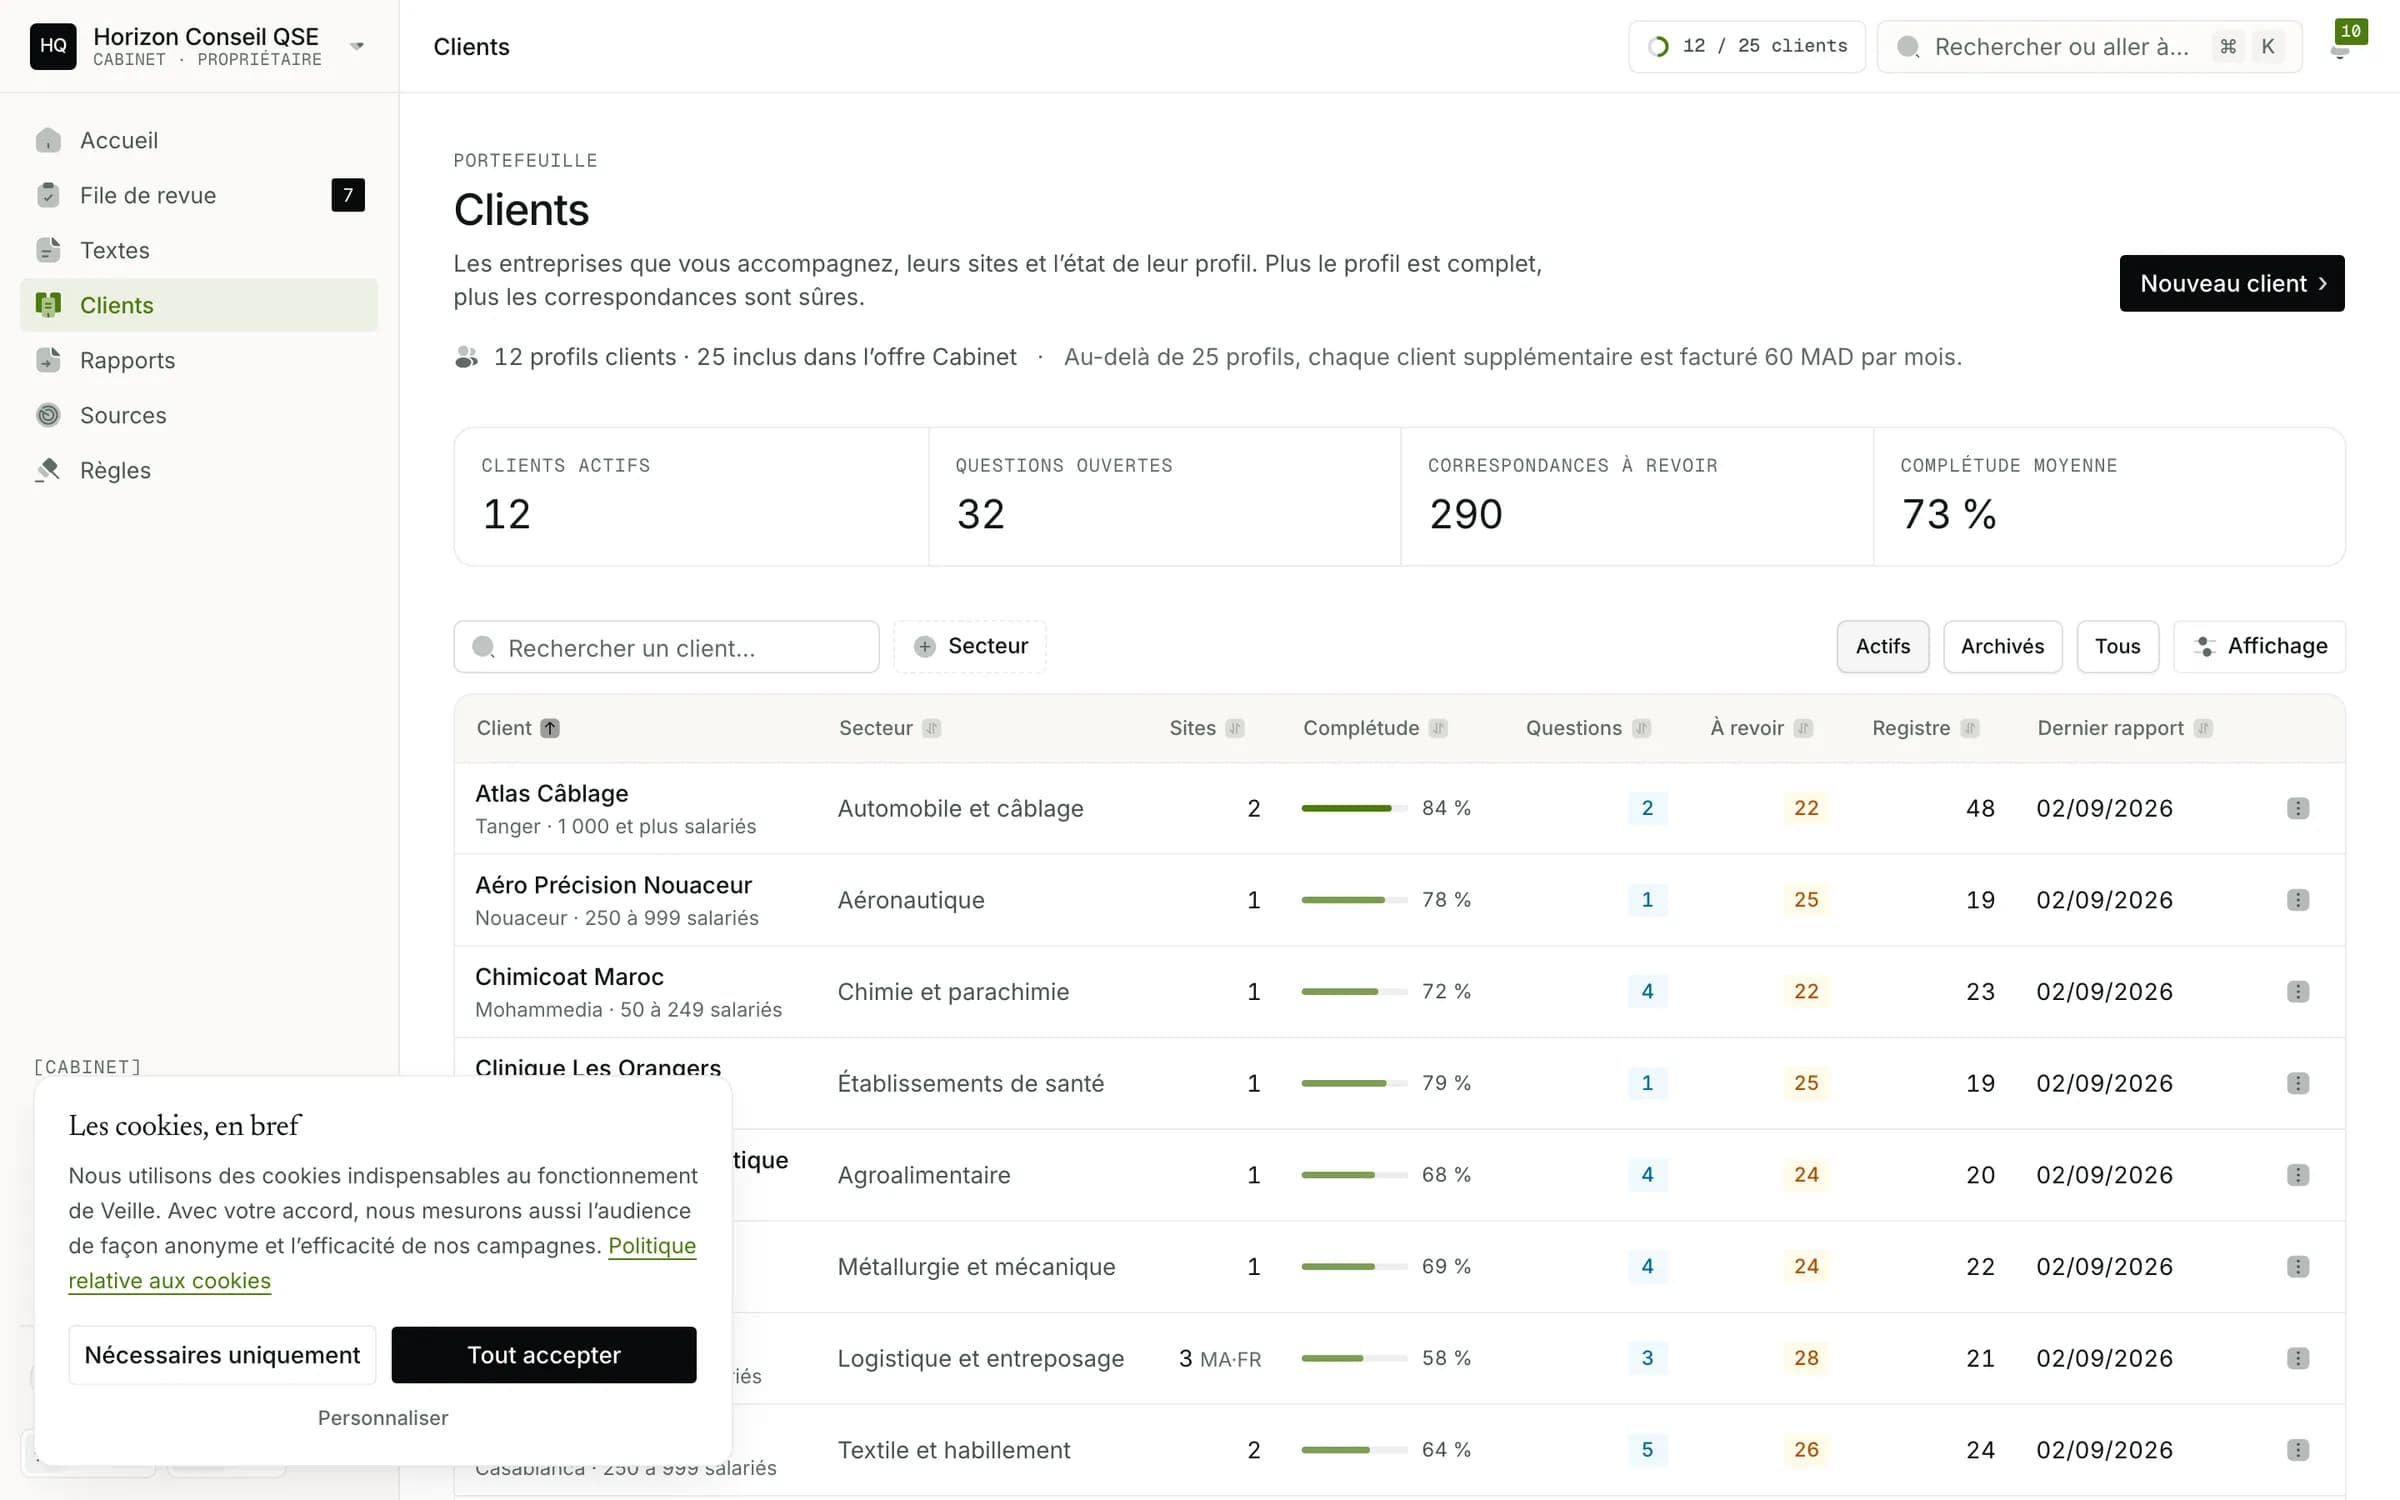This screenshot has width=2400, height=1500.
Task: Open the Chimicoat Maroc client row
Action: (x=1400, y=992)
